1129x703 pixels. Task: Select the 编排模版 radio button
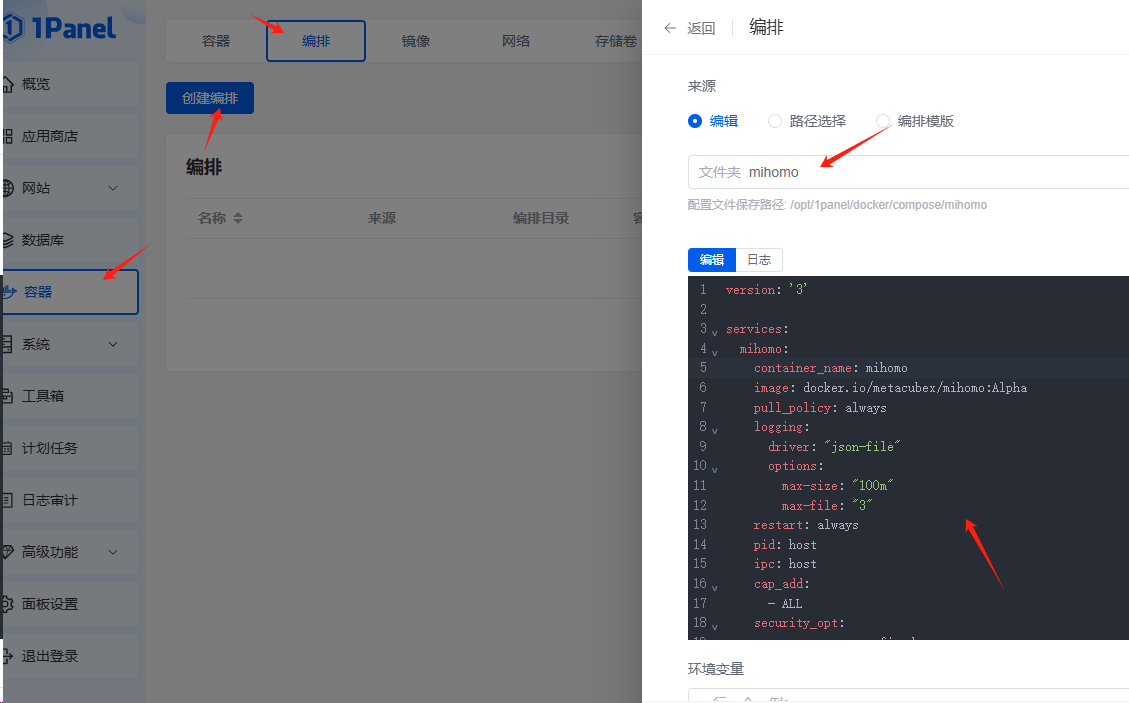[883, 121]
